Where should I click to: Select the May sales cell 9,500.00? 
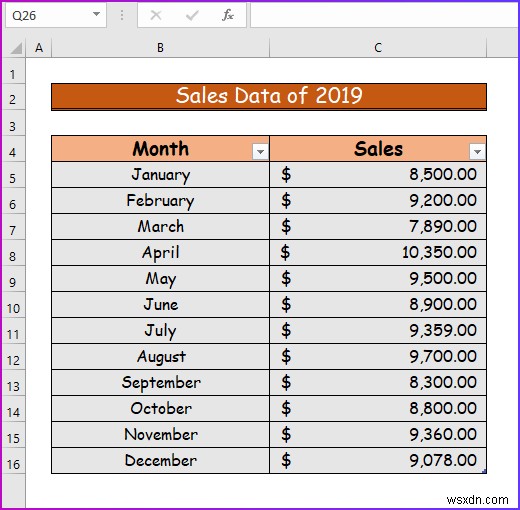click(378, 279)
